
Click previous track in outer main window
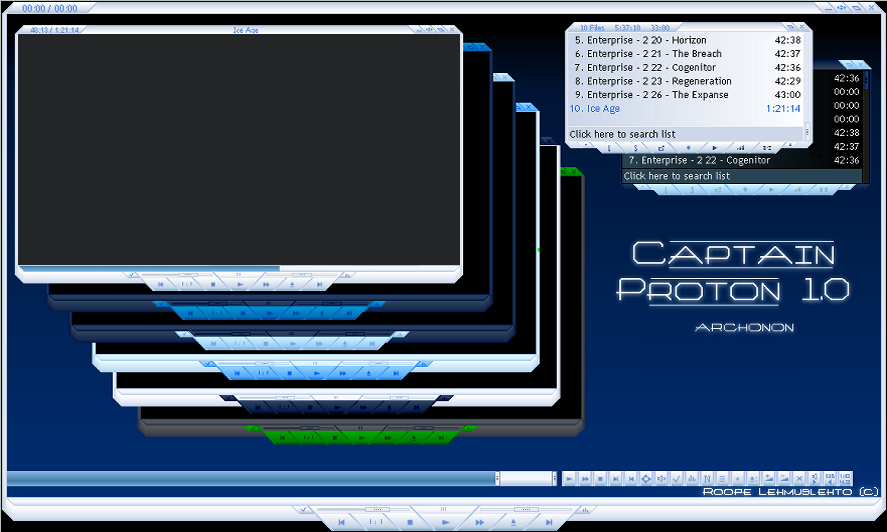tap(341, 522)
